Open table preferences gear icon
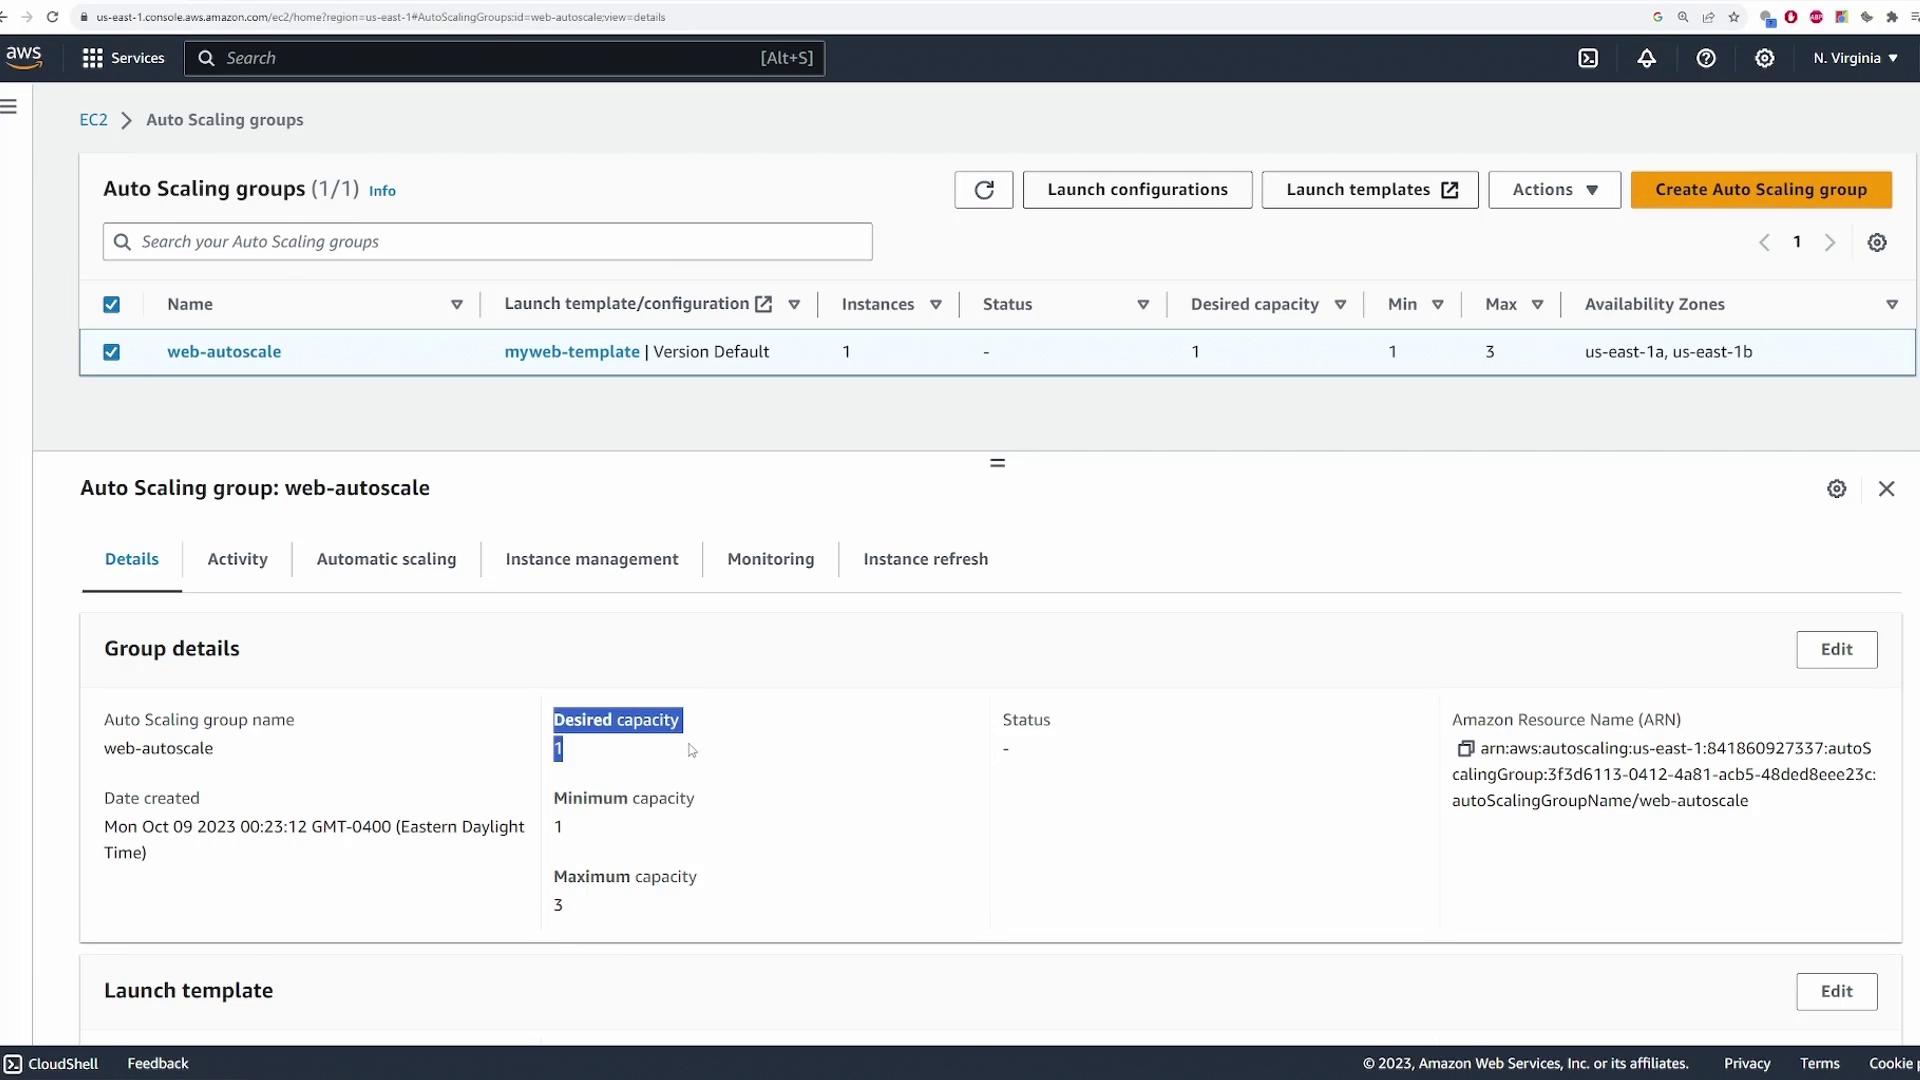Screen dimensions: 1920x1080 pyautogui.click(x=1877, y=242)
